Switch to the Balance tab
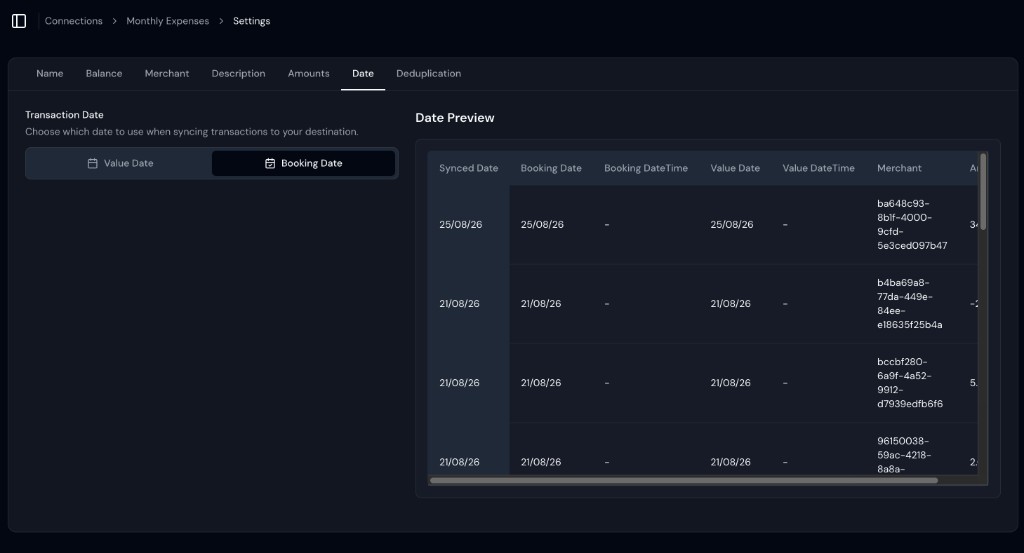 click(104, 73)
